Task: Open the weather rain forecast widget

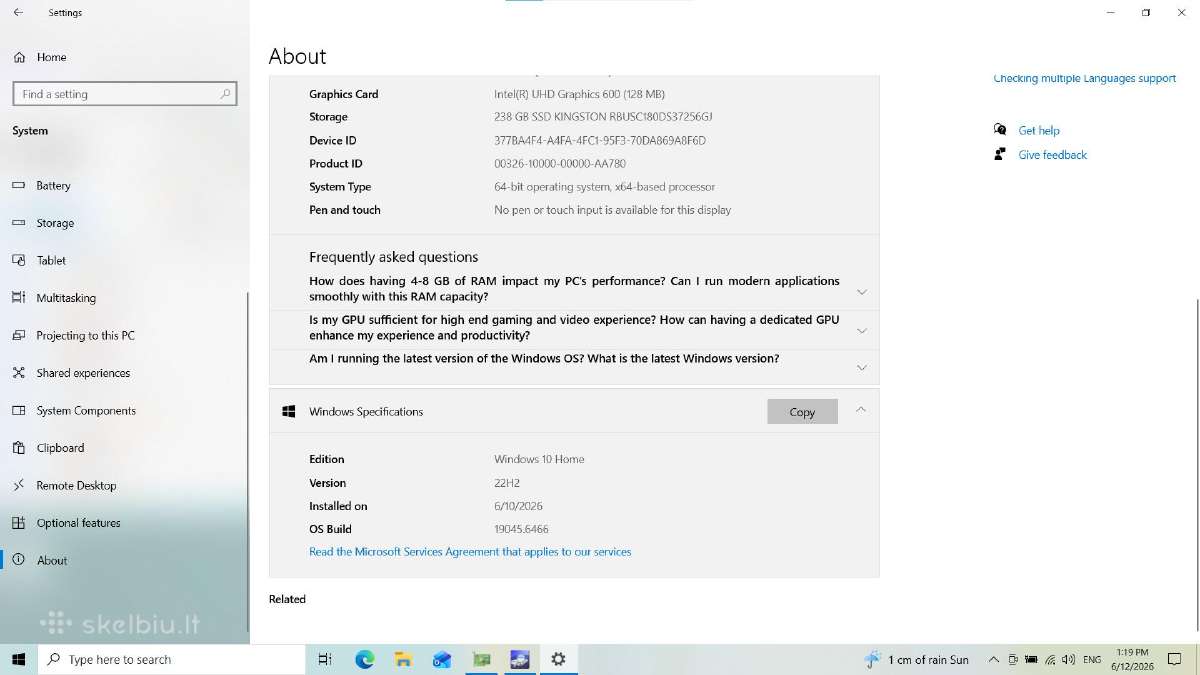Action: point(917,659)
